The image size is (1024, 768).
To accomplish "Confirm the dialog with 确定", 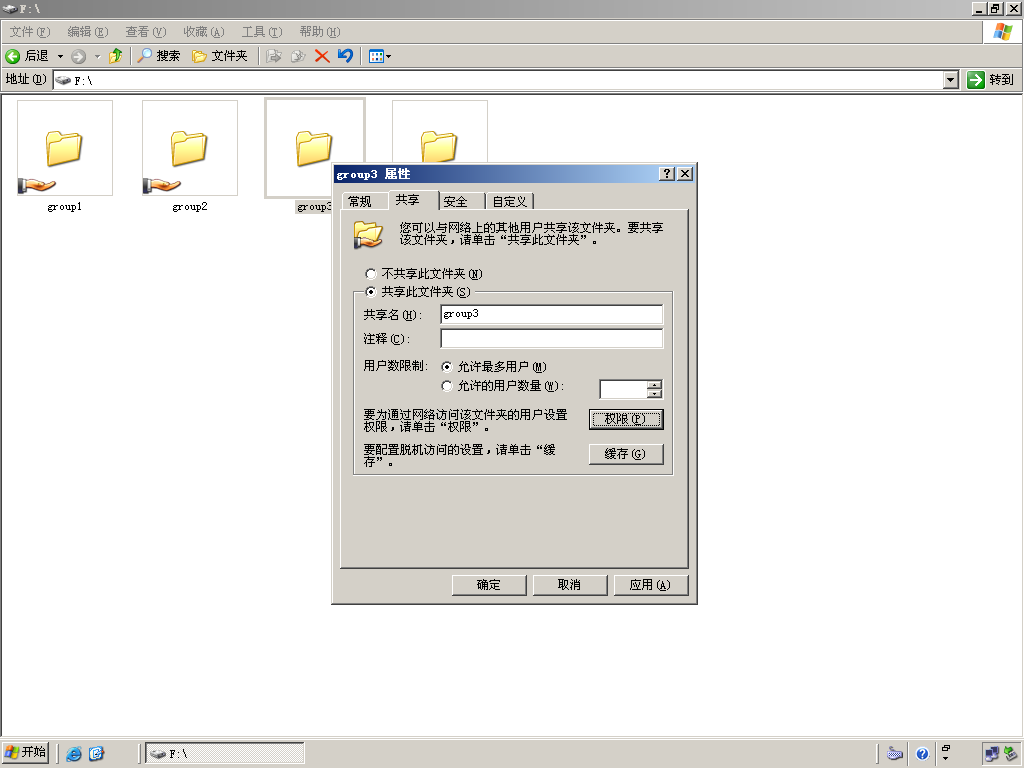I will click(488, 585).
